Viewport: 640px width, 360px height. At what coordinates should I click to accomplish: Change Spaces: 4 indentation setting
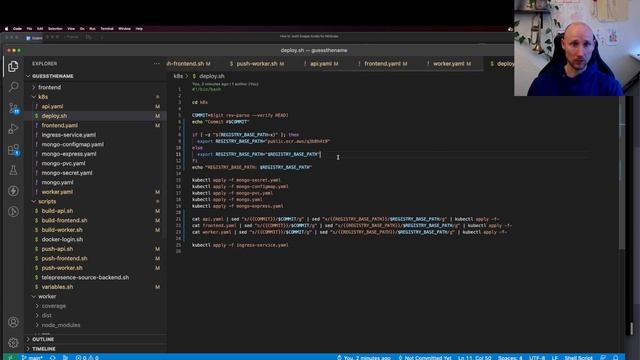click(510, 357)
